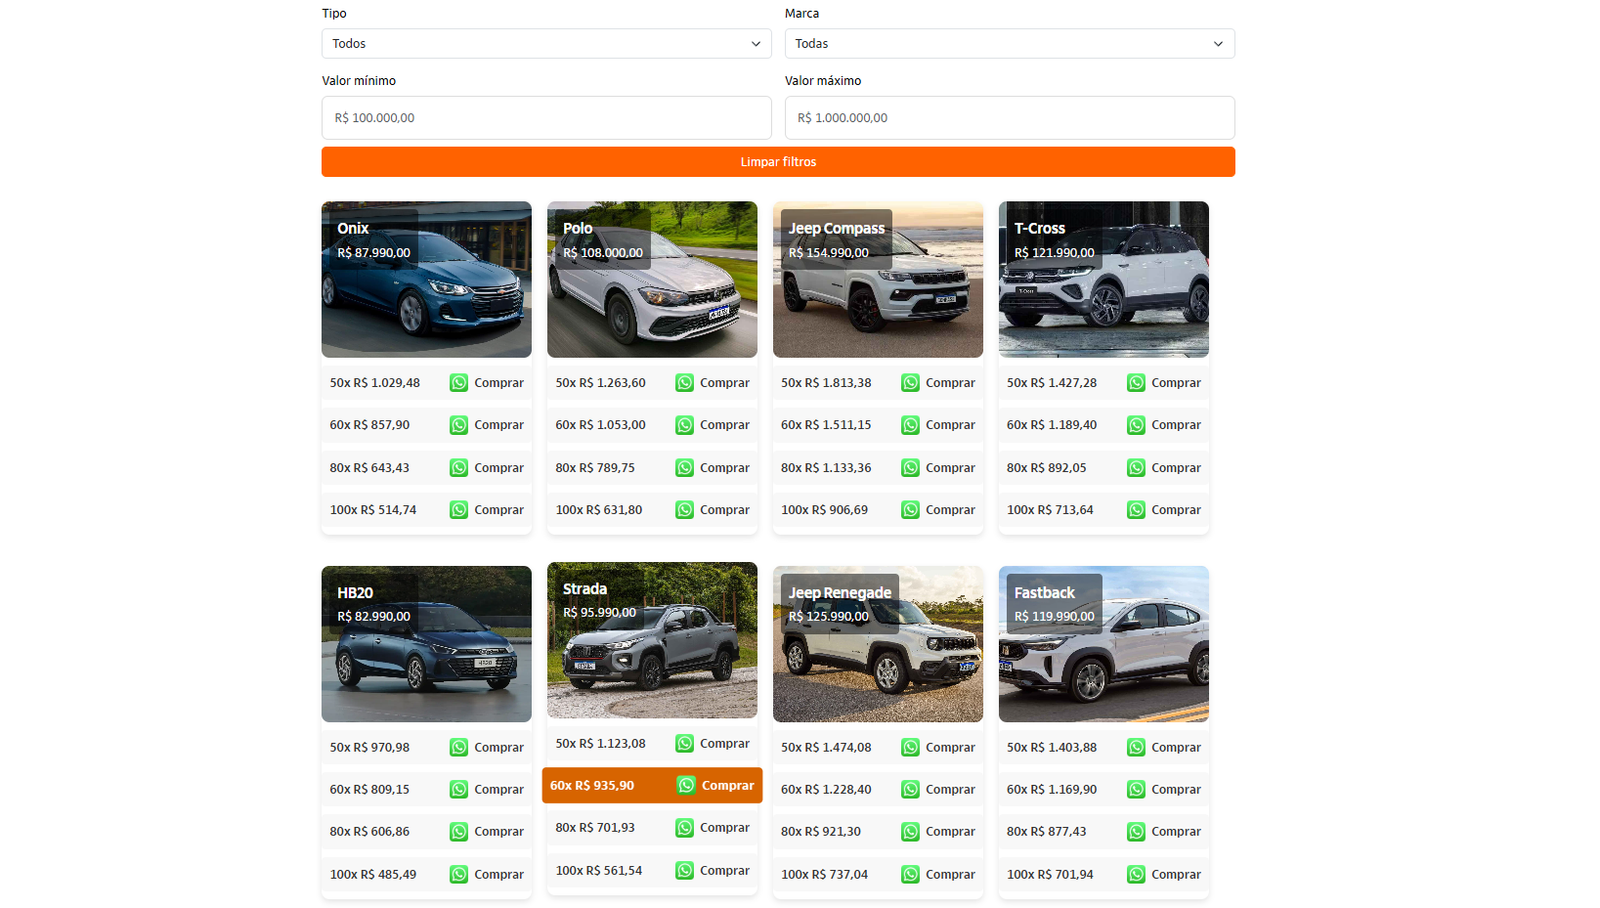Screen dimensions: 1600x908
Task: Click Comprar for Strada 50x R$ 1.123,08
Action: 725,744
